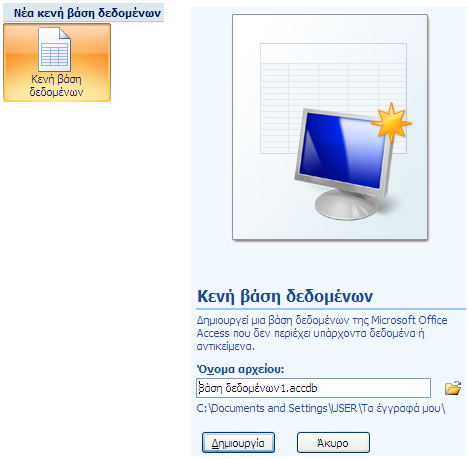Click the description text starting with Δημιουργεί

pyautogui.click(x=322, y=333)
